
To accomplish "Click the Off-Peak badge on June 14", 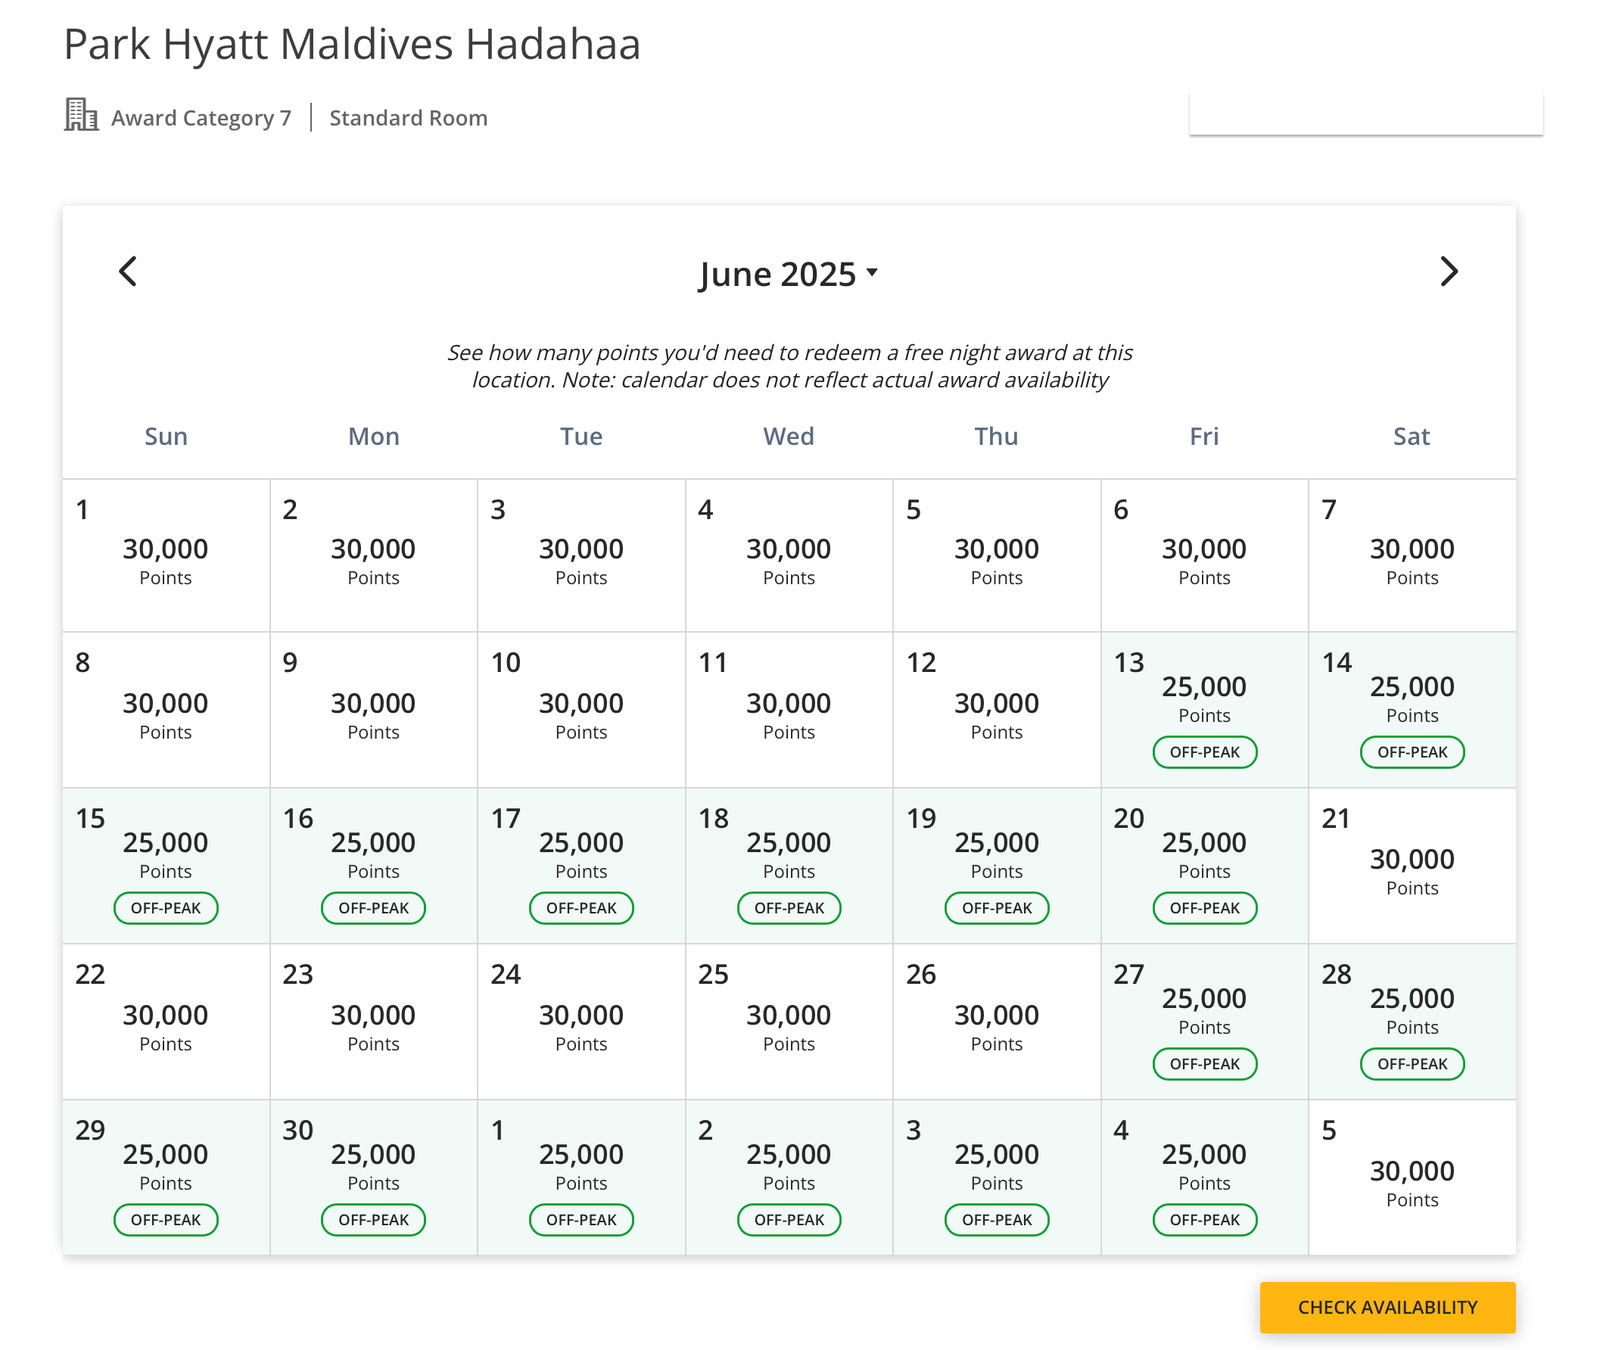I will 1412,752.
